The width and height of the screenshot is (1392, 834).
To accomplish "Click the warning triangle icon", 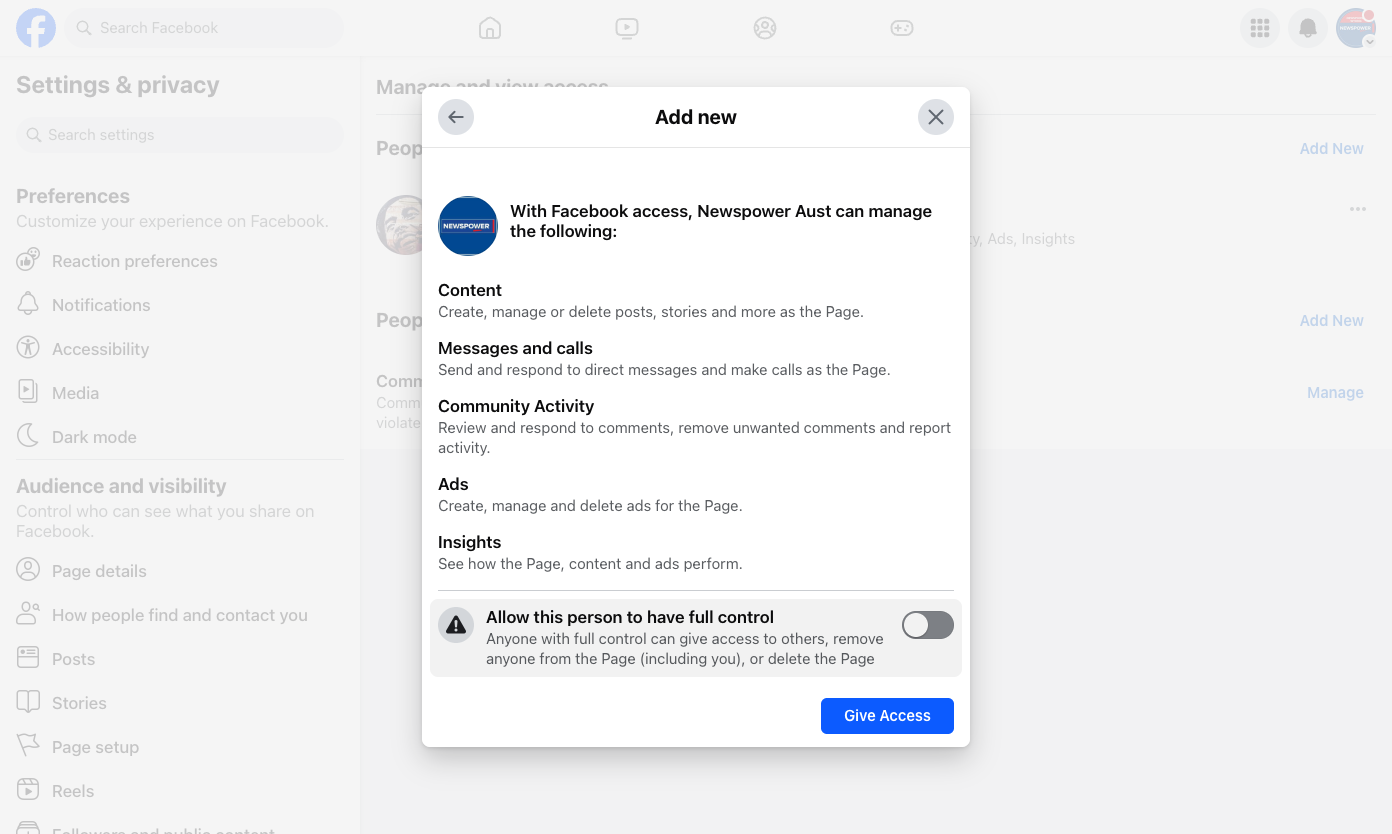I will [x=456, y=625].
